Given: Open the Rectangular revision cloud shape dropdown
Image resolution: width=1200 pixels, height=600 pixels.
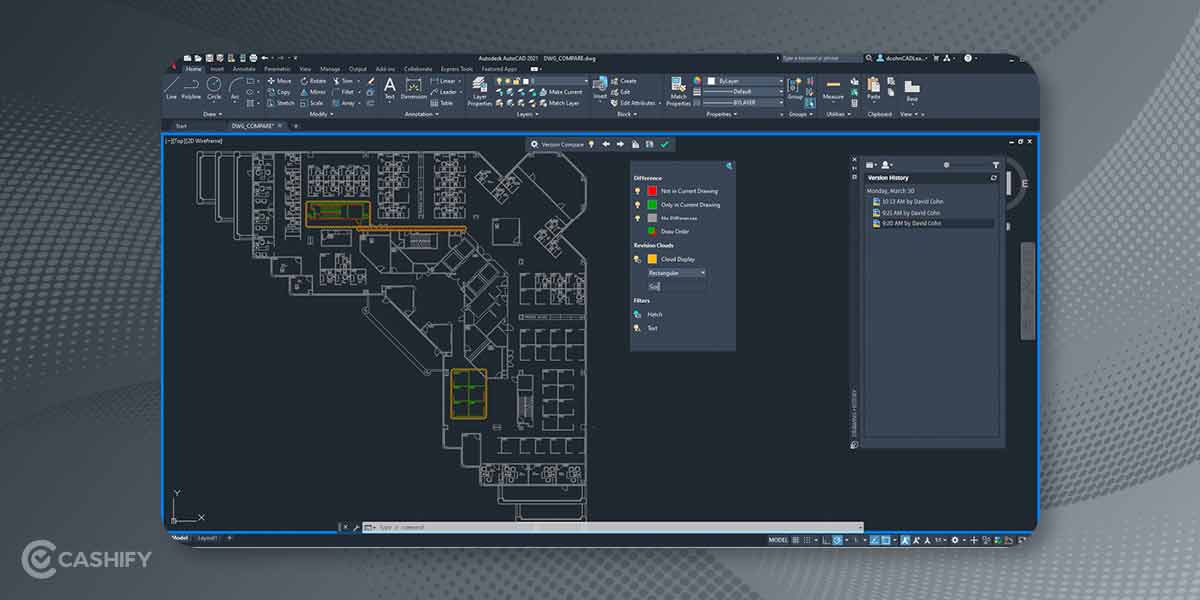Looking at the screenshot, I should [700, 272].
